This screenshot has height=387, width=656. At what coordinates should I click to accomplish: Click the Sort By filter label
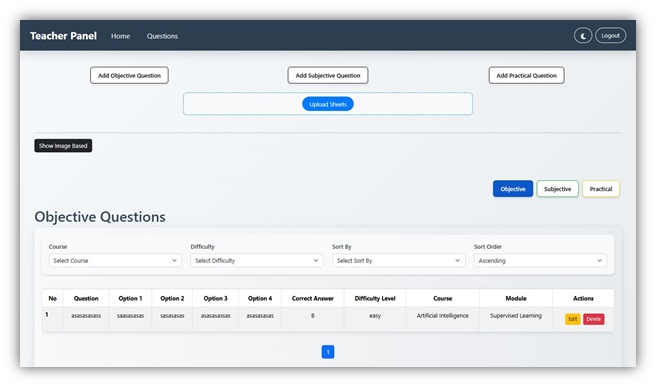pyautogui.click(x=342, y=247)
